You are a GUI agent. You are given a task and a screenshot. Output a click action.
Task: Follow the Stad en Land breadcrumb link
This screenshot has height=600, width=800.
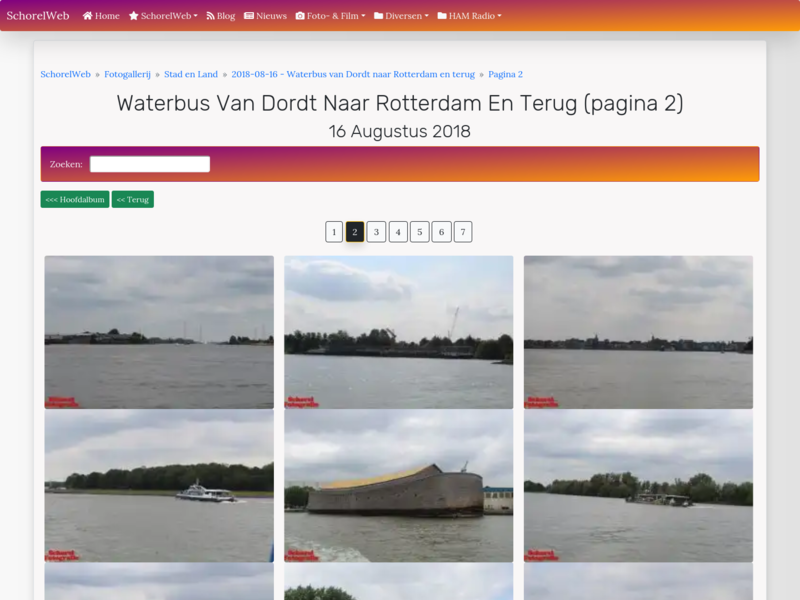point(191,74)
